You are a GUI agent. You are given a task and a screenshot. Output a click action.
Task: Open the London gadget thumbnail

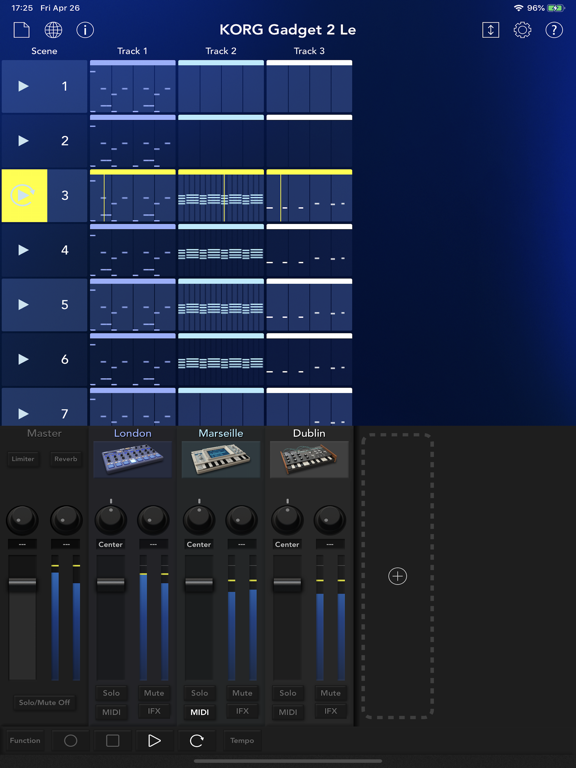(132, 459)
